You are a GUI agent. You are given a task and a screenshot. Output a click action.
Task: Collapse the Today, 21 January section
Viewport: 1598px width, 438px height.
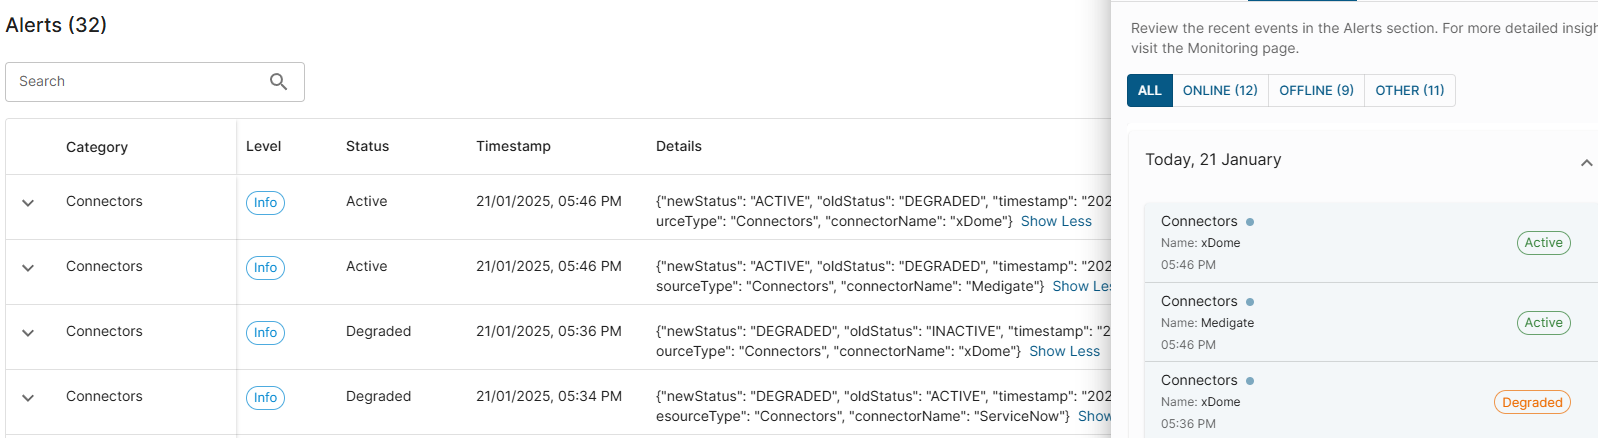coord(1585,162)
